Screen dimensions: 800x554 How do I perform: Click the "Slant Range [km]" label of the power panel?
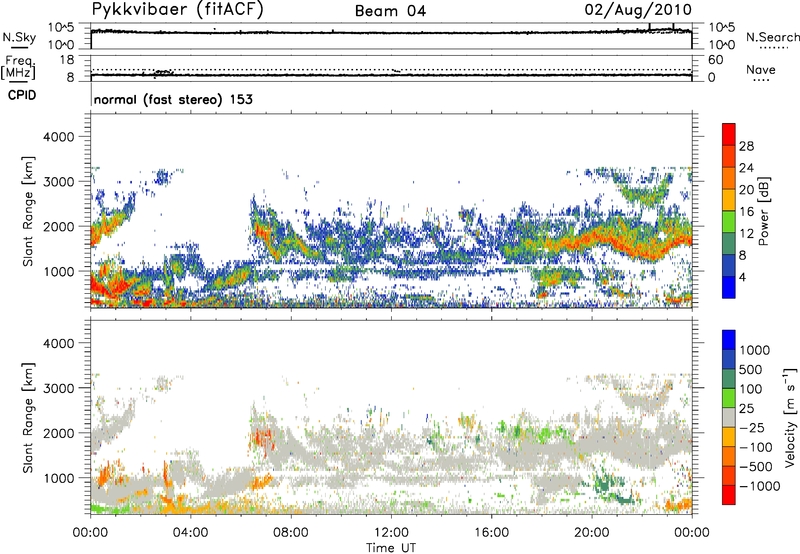[28, 211]
